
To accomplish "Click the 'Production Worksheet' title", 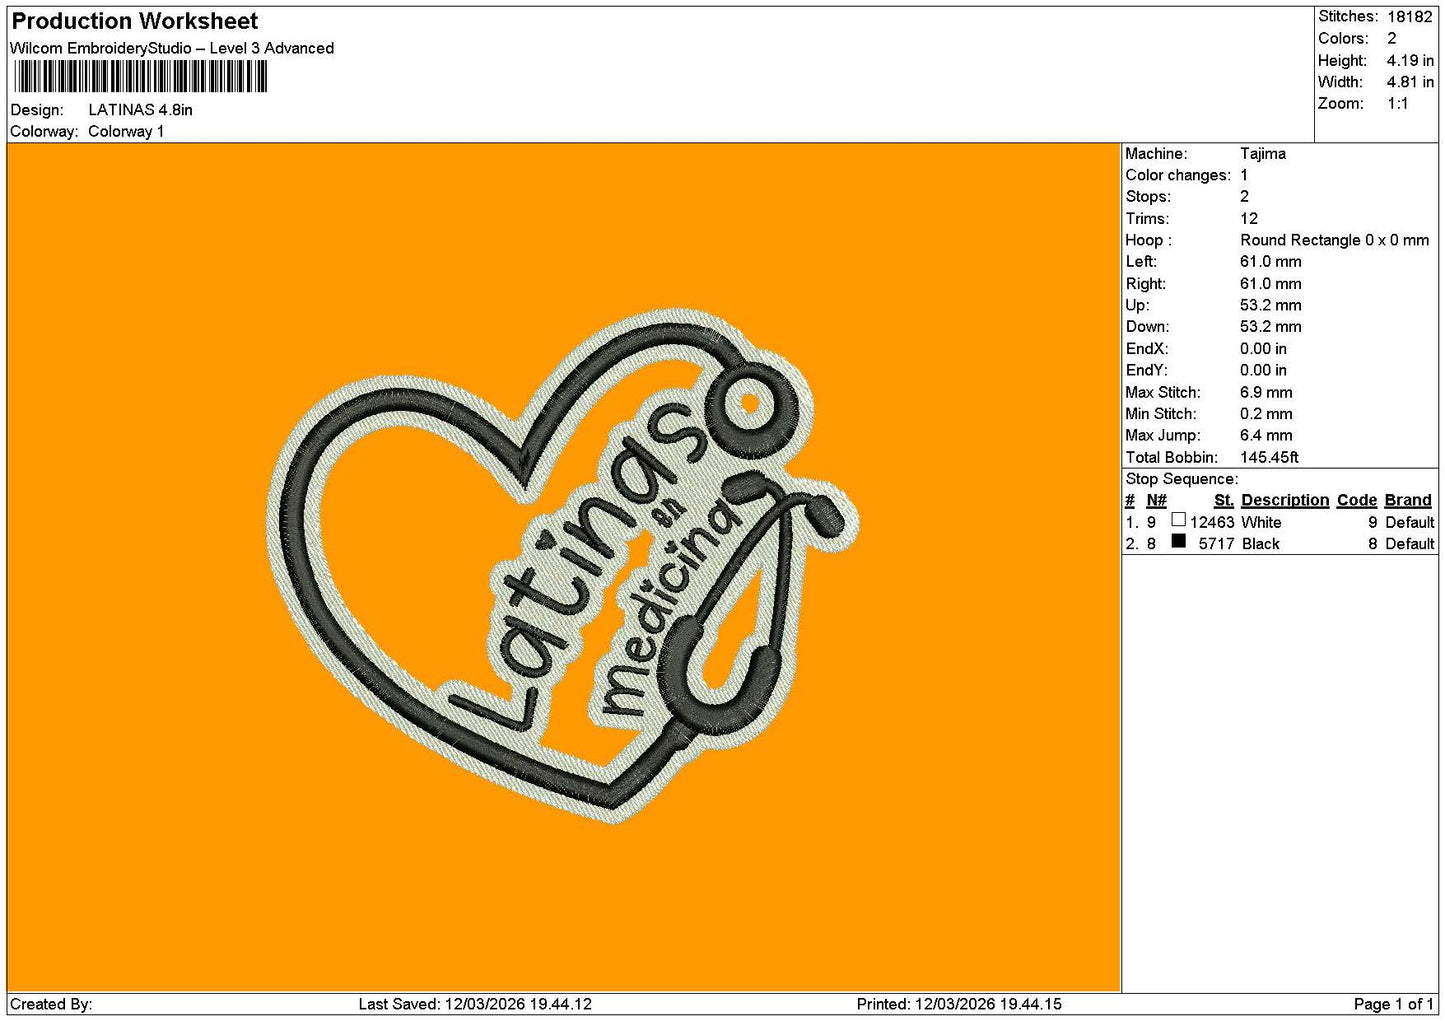I will pos(135,21).
